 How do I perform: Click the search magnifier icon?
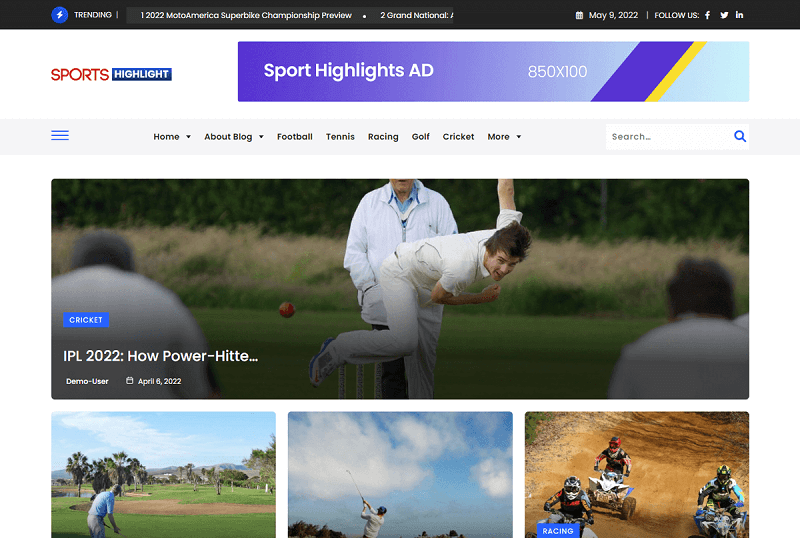point(740,136)
